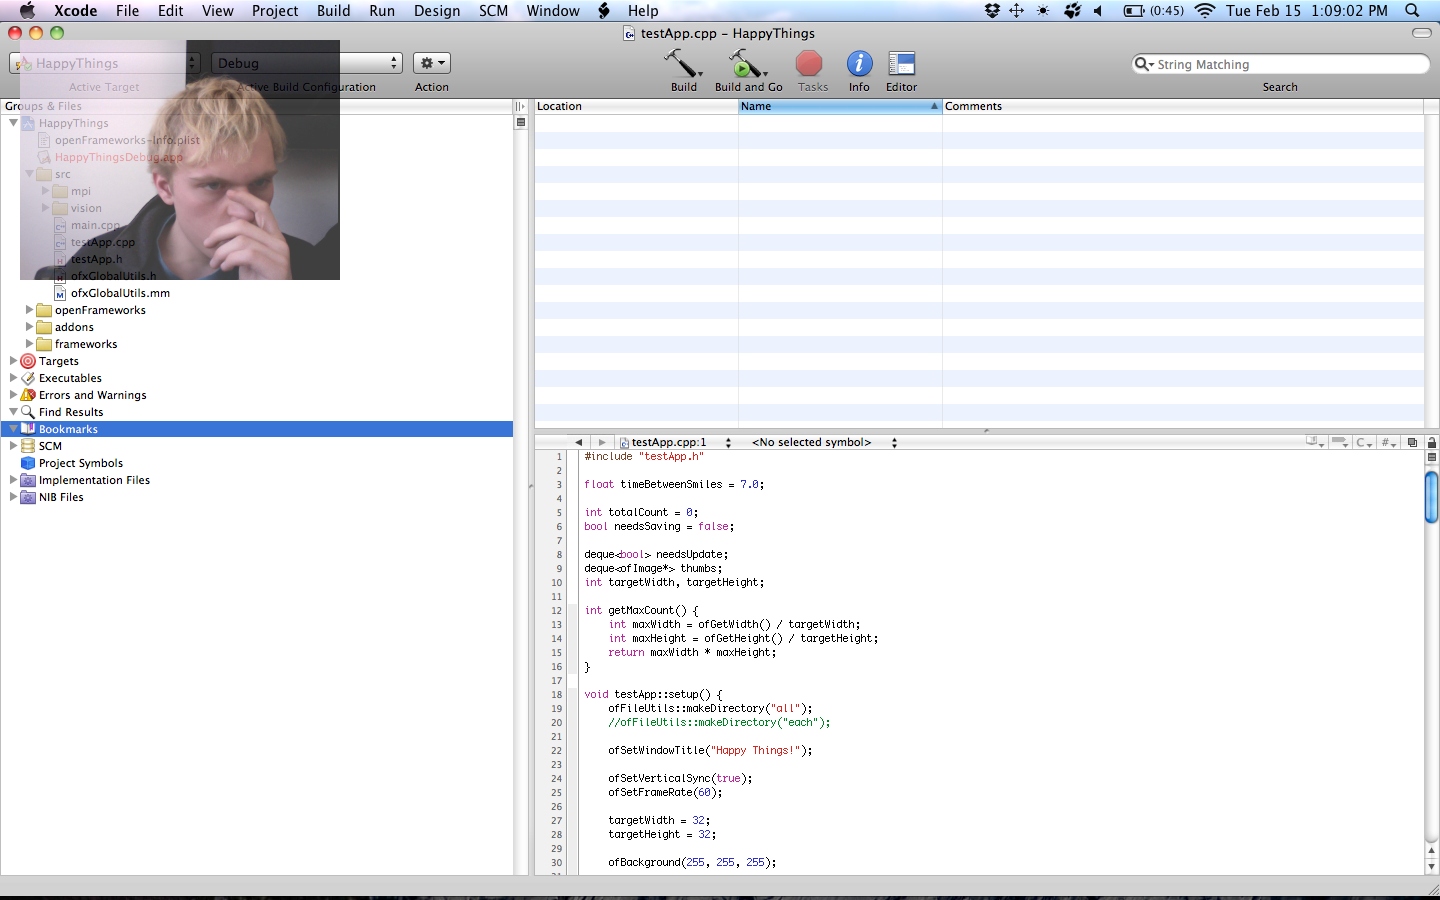Select ofxGlobalUtils.mm file in tree
This screenshot has width=1440, height=900.
coord(120,293)
